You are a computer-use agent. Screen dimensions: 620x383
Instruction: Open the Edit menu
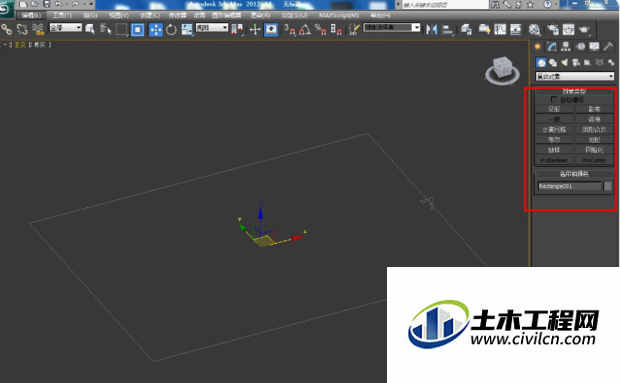tap(31, 15)
